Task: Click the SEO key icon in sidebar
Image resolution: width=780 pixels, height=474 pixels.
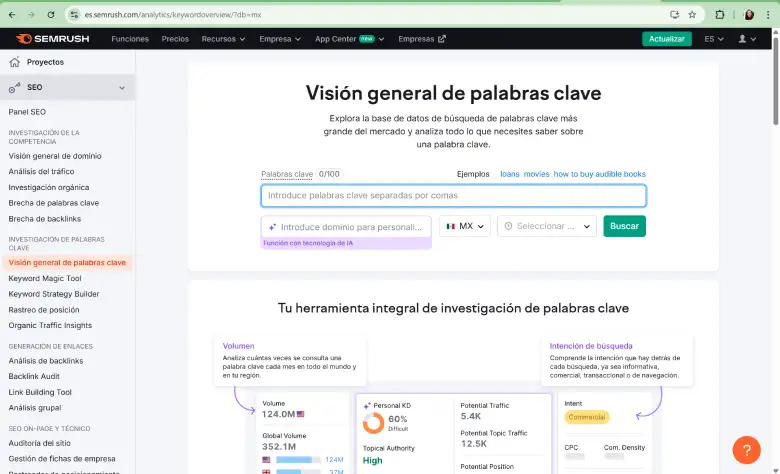Action: [14, 88]
